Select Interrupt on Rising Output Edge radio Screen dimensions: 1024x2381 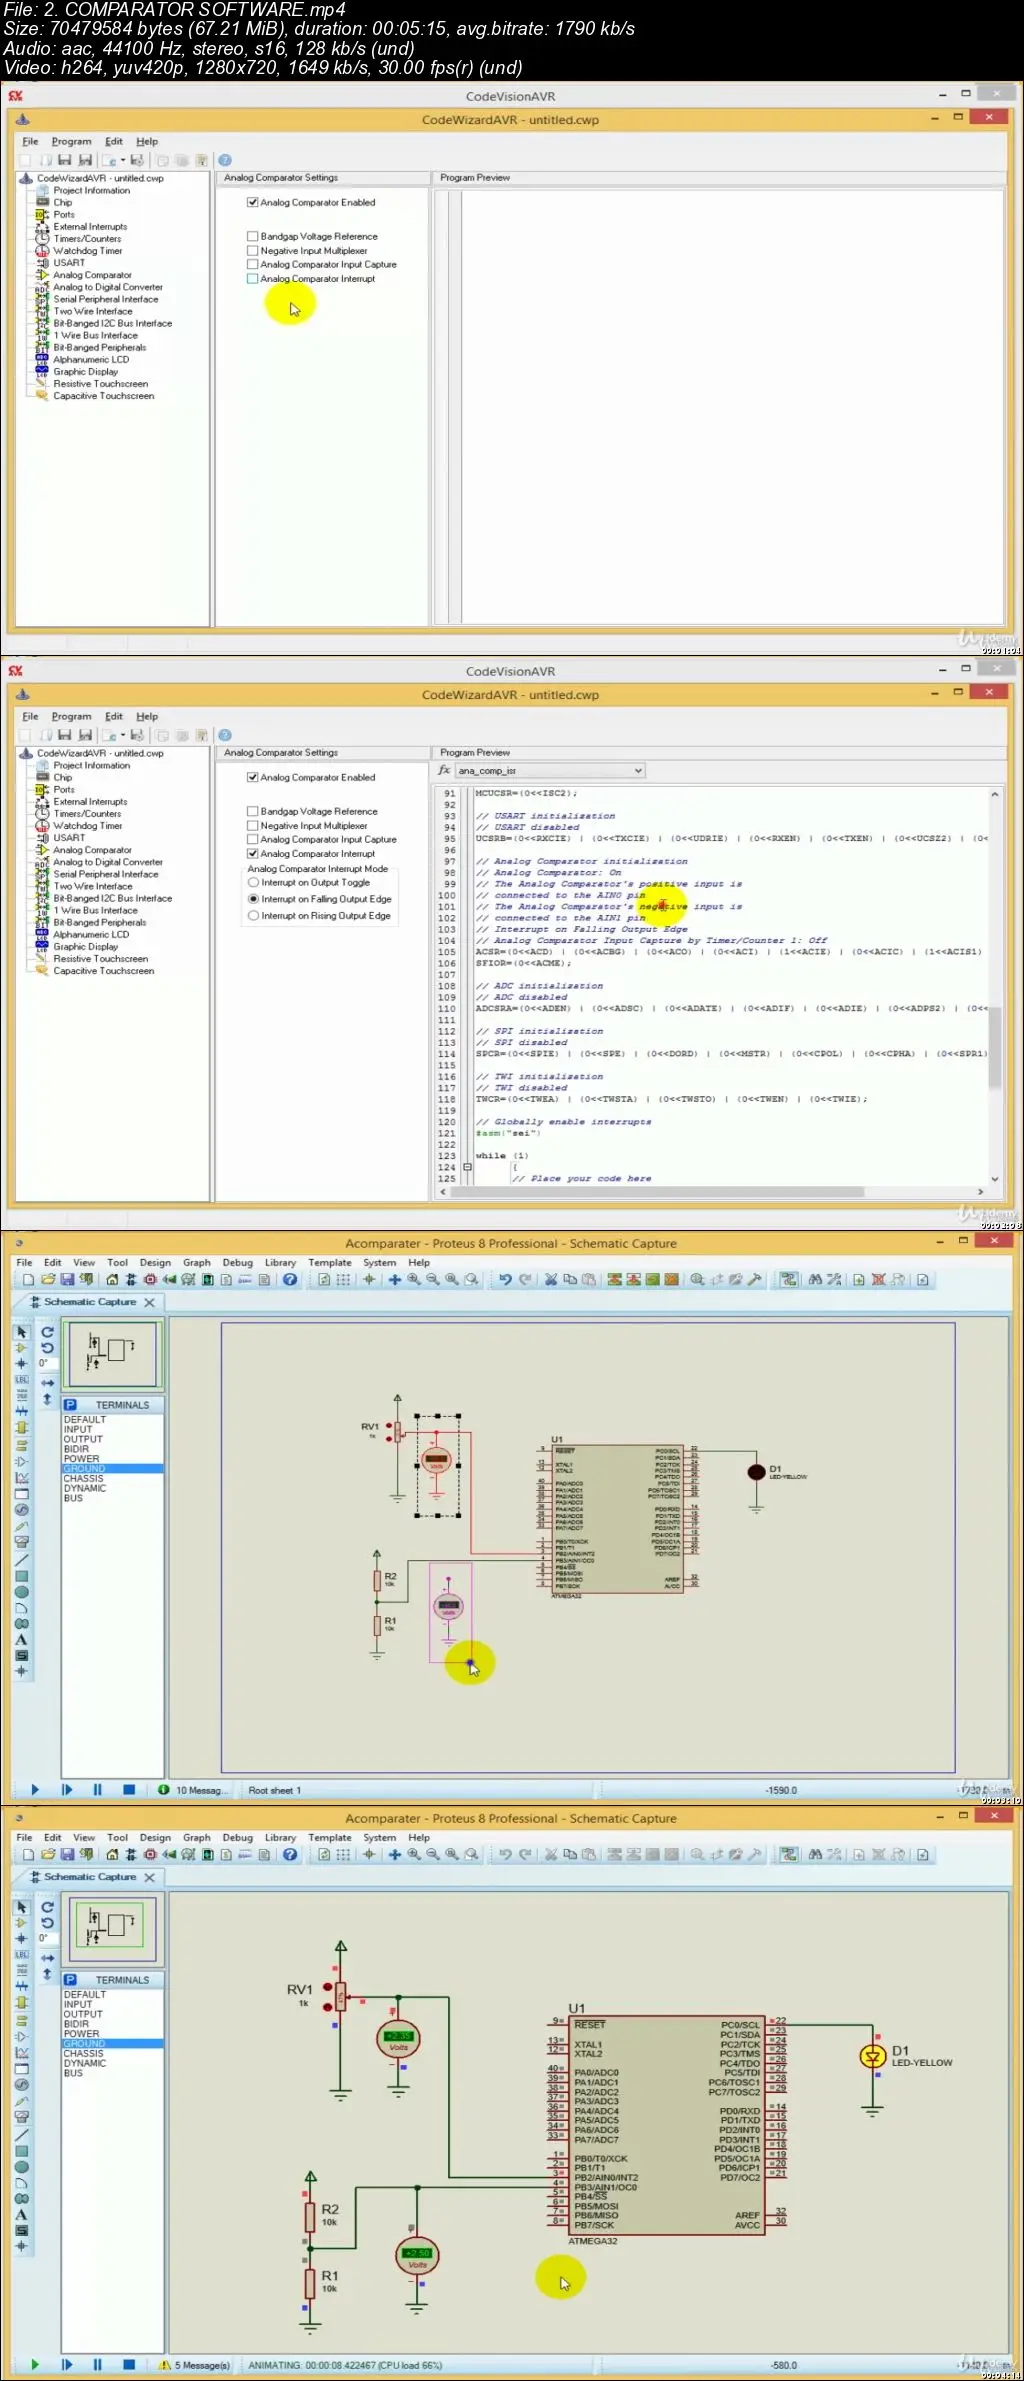[x=254, y=916]
